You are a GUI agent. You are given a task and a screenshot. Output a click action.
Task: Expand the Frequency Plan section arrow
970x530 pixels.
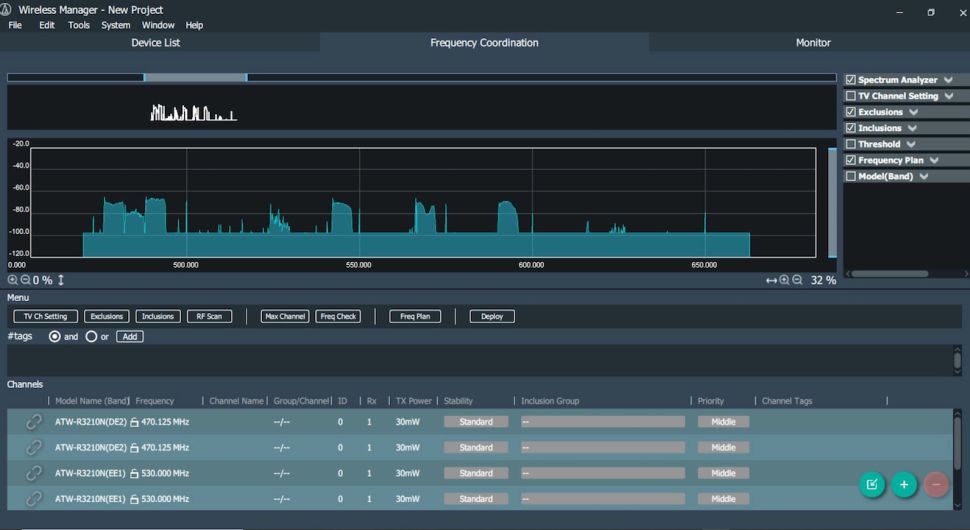click(934, 160)
